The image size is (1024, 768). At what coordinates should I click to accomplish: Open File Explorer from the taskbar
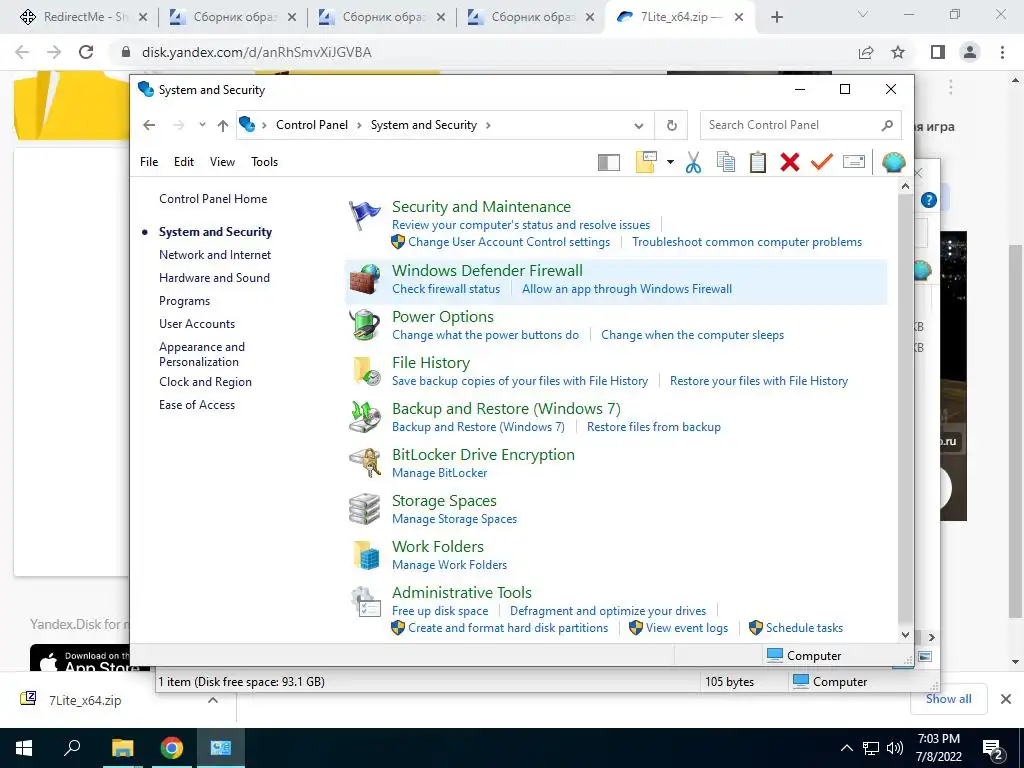pyautogui.click(x=122, y=748)
